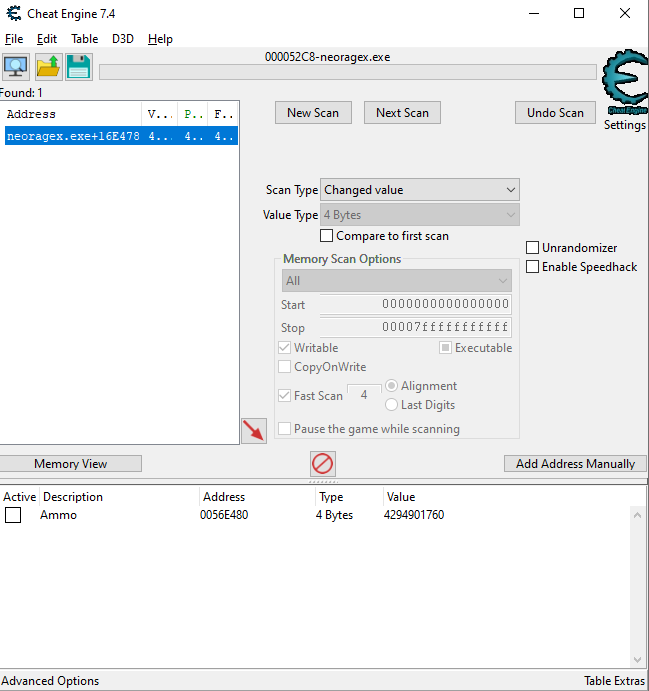Click the Next Scan button

(x=402, y=113)
